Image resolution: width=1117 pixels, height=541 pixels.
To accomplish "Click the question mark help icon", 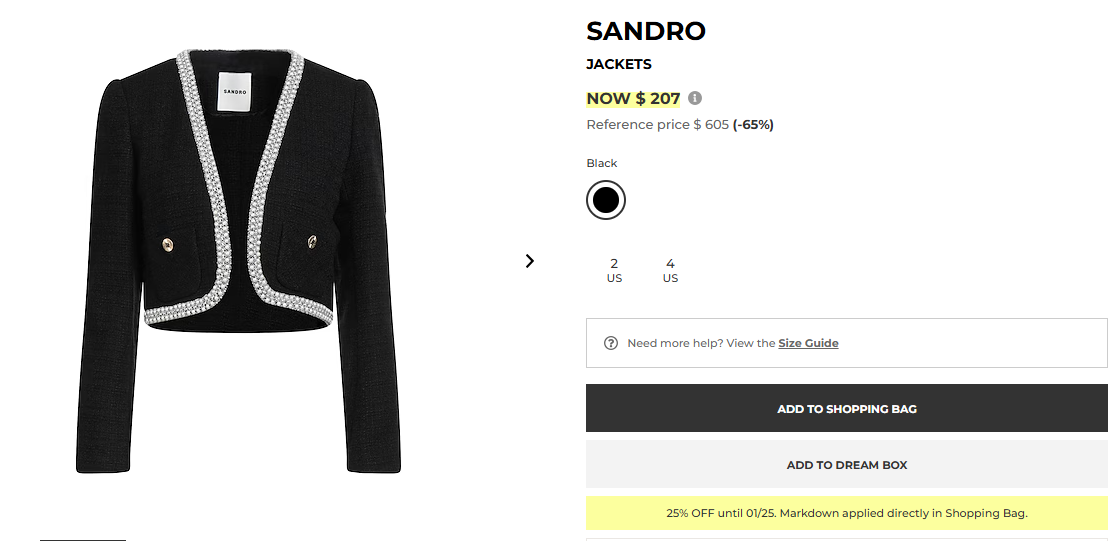I will tap(611, 343).
